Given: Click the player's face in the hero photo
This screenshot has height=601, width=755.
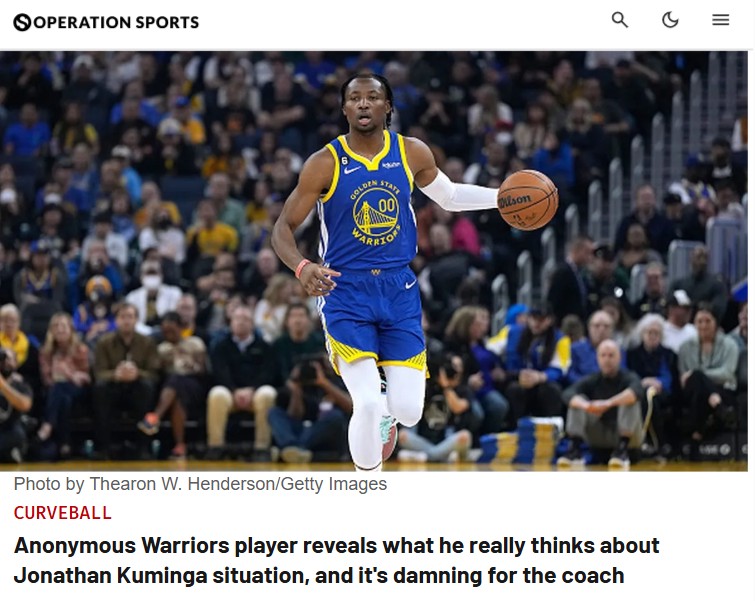Looking at the screenshot, I should (x=367, y=107).
